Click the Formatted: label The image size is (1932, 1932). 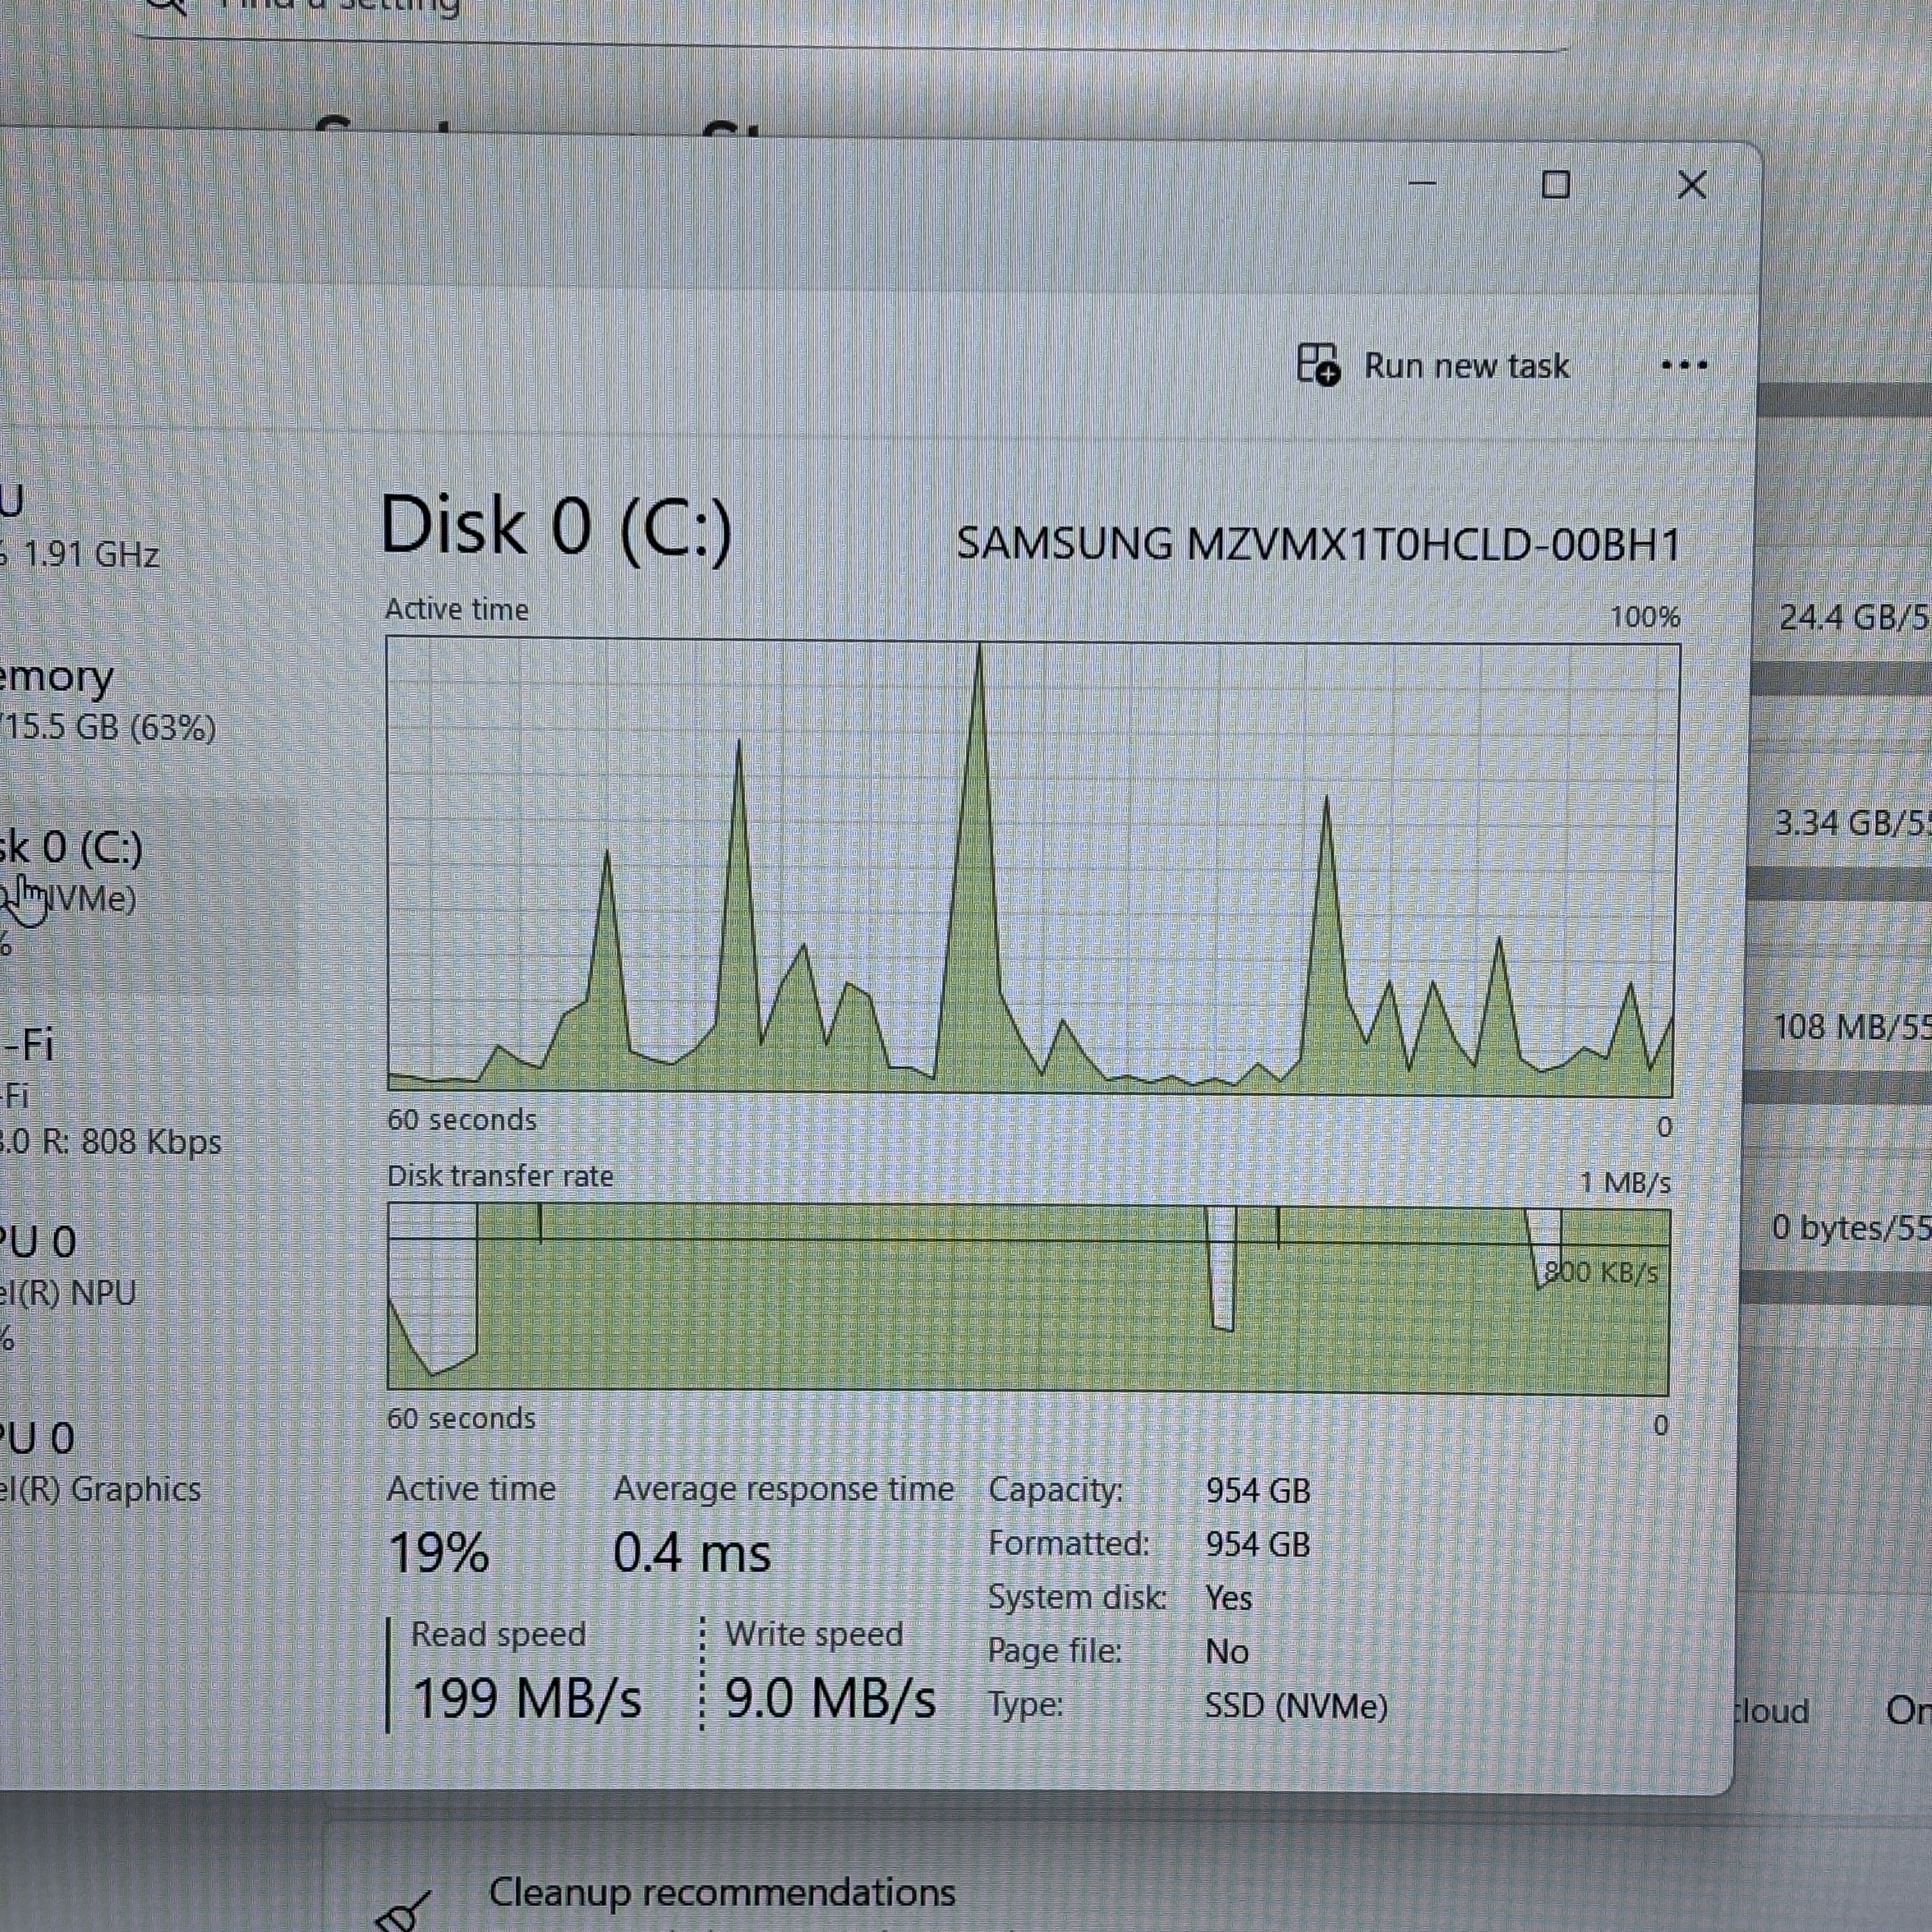[1069, 1544]
